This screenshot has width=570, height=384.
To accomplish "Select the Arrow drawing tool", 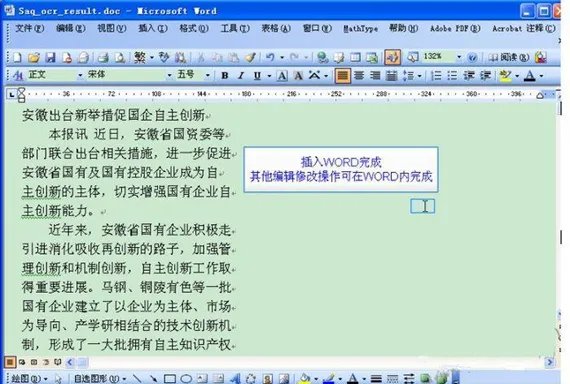I will pyautogui.click(x=153, y=379).
